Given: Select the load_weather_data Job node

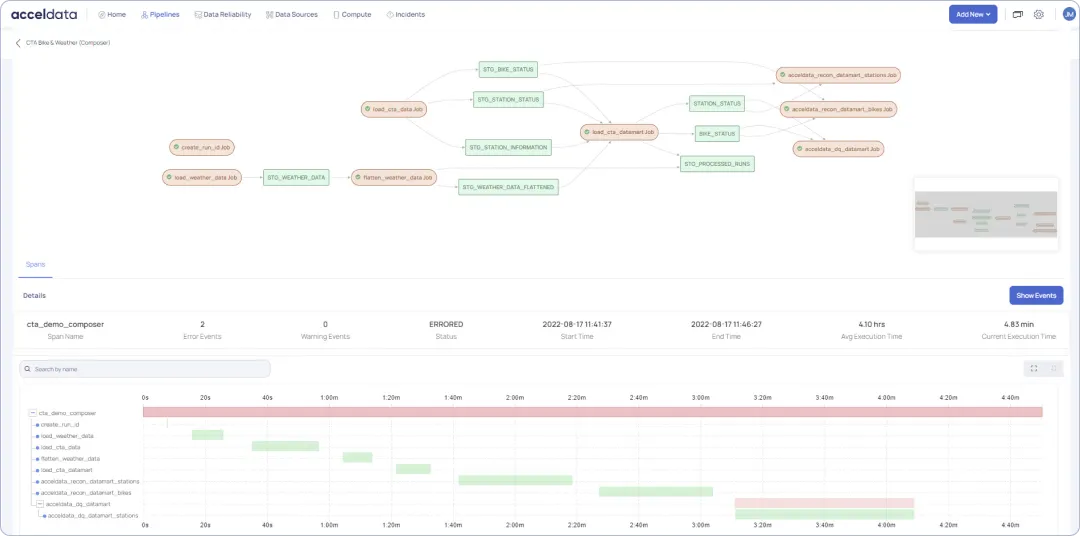Looking at the screenshot, I should point(202,178).
